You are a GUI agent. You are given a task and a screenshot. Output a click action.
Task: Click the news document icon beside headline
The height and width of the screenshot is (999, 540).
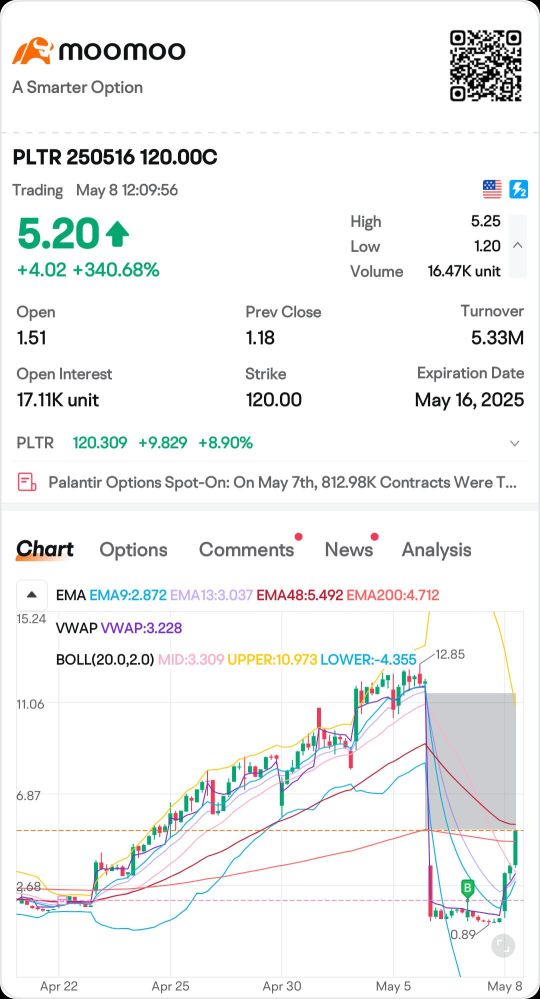[x=27, y=482]
